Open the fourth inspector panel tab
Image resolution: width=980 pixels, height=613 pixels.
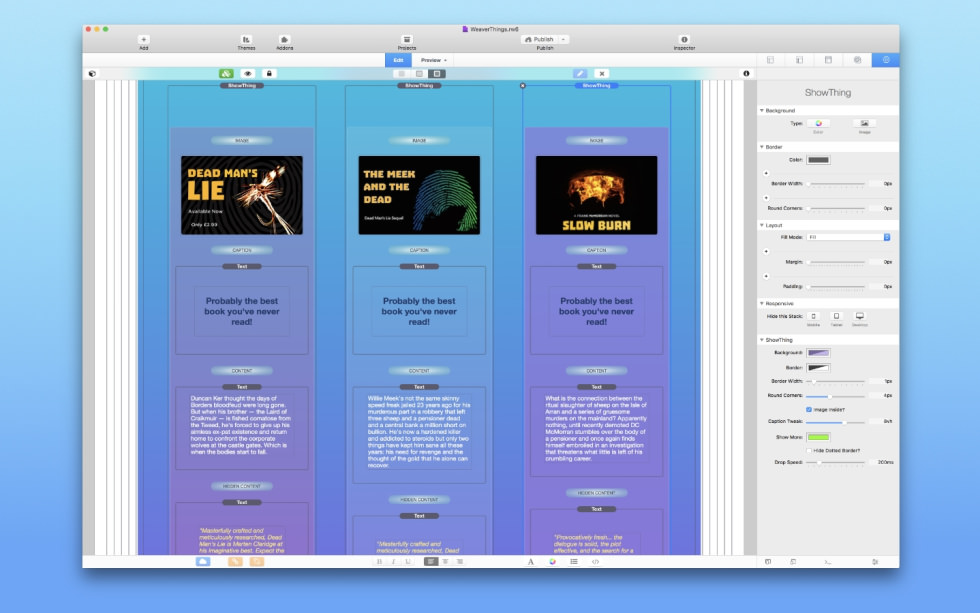(858, 60)
